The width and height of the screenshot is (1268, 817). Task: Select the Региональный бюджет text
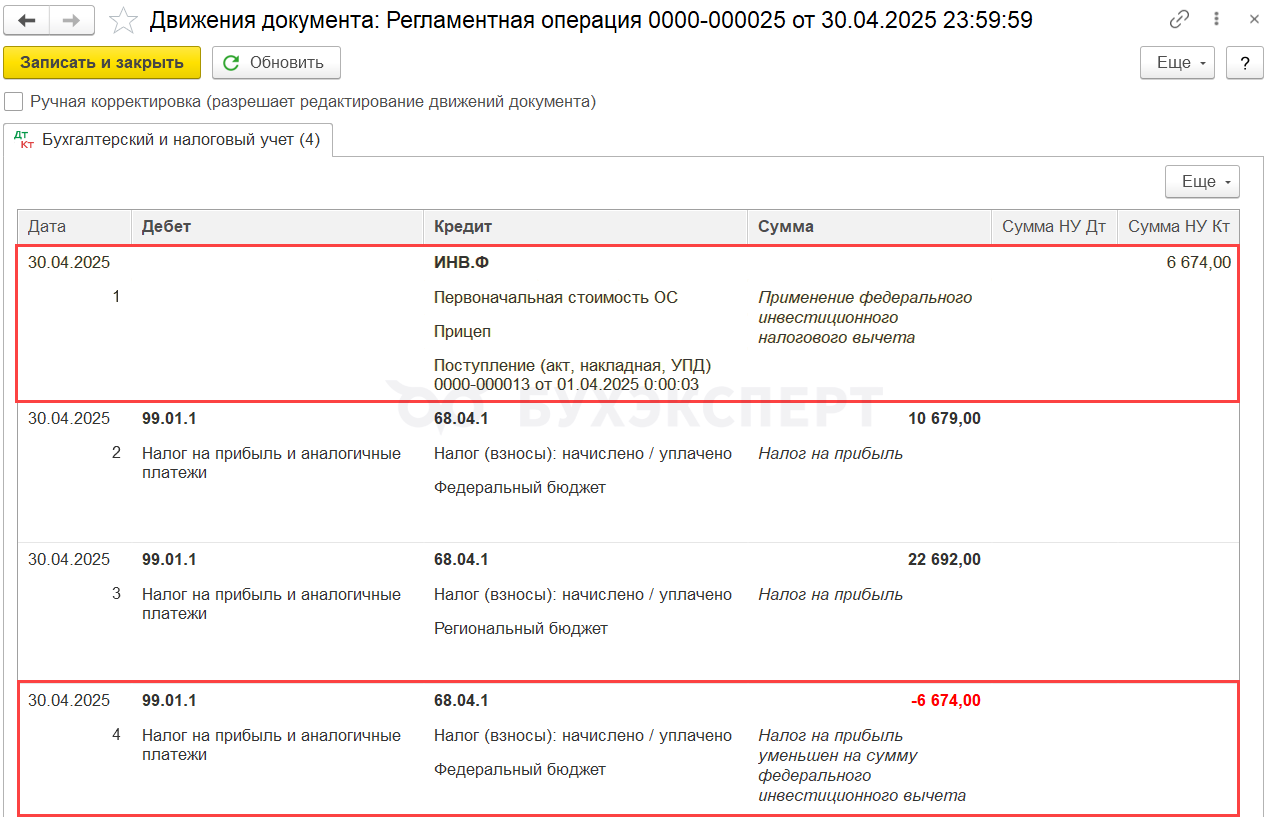(521, 628)
